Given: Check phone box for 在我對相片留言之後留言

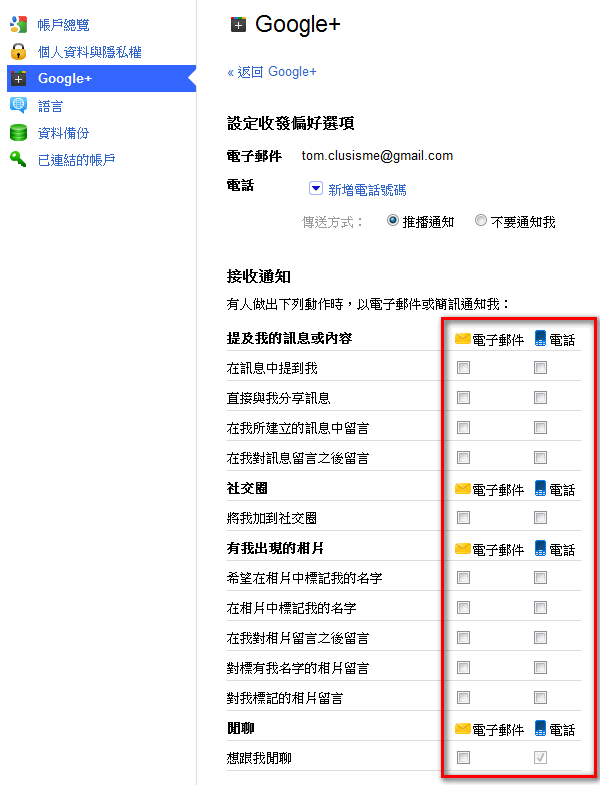Looking at the screenshot, I should [x=540, y=638].
